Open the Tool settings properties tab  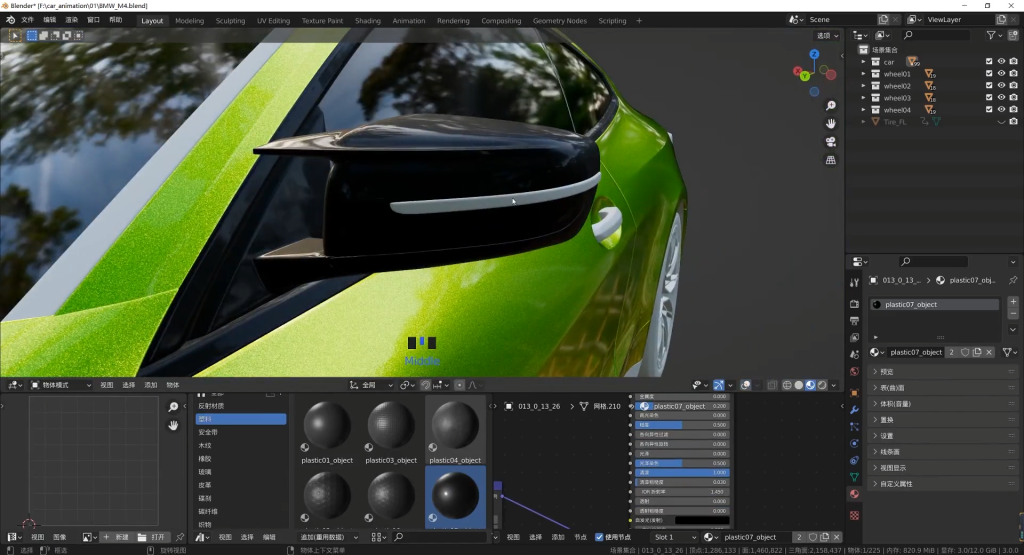(x=854, y=283)
